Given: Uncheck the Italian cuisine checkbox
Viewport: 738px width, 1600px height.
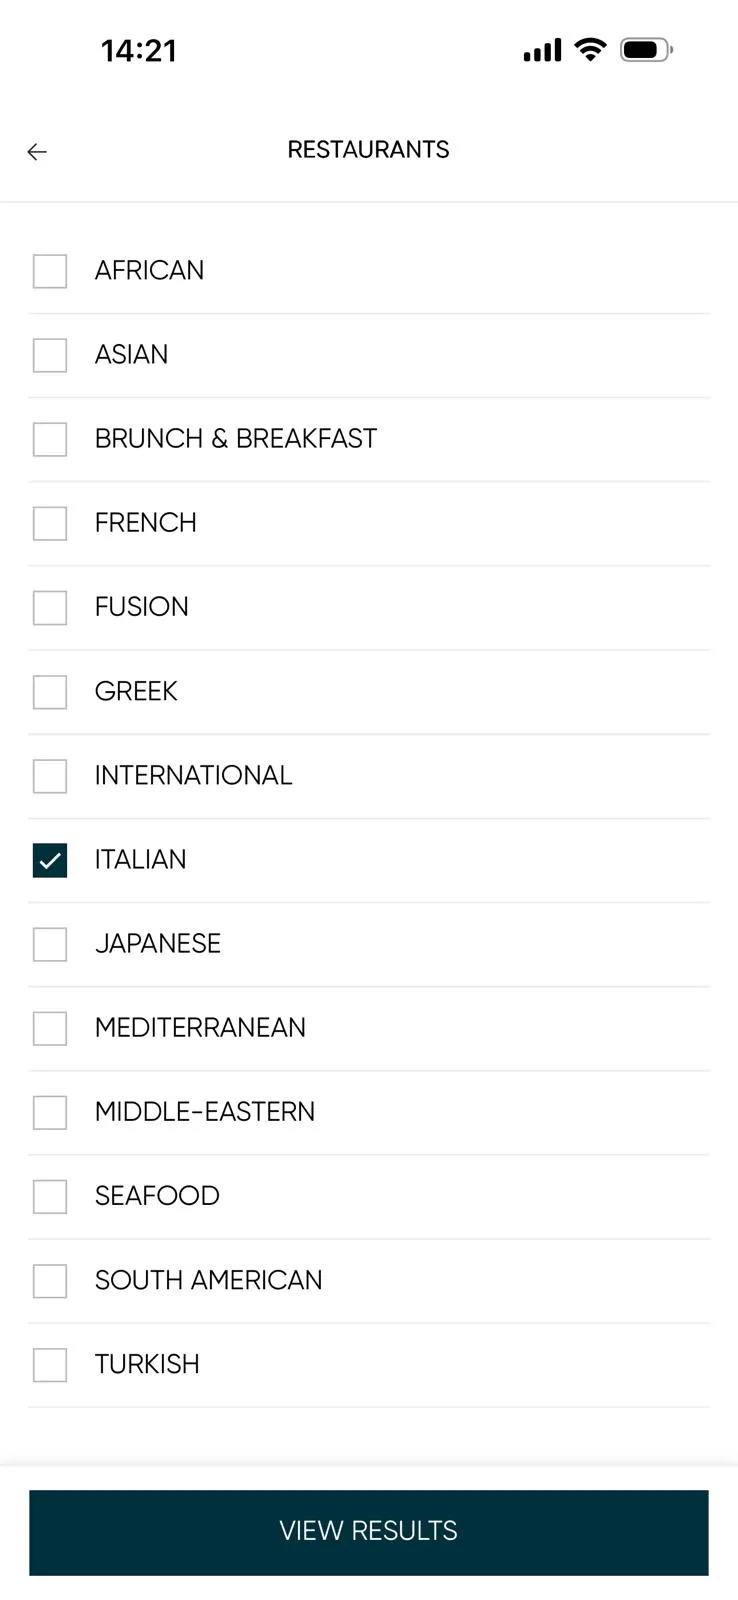Looking at the screenshot, I should point(50,860).
